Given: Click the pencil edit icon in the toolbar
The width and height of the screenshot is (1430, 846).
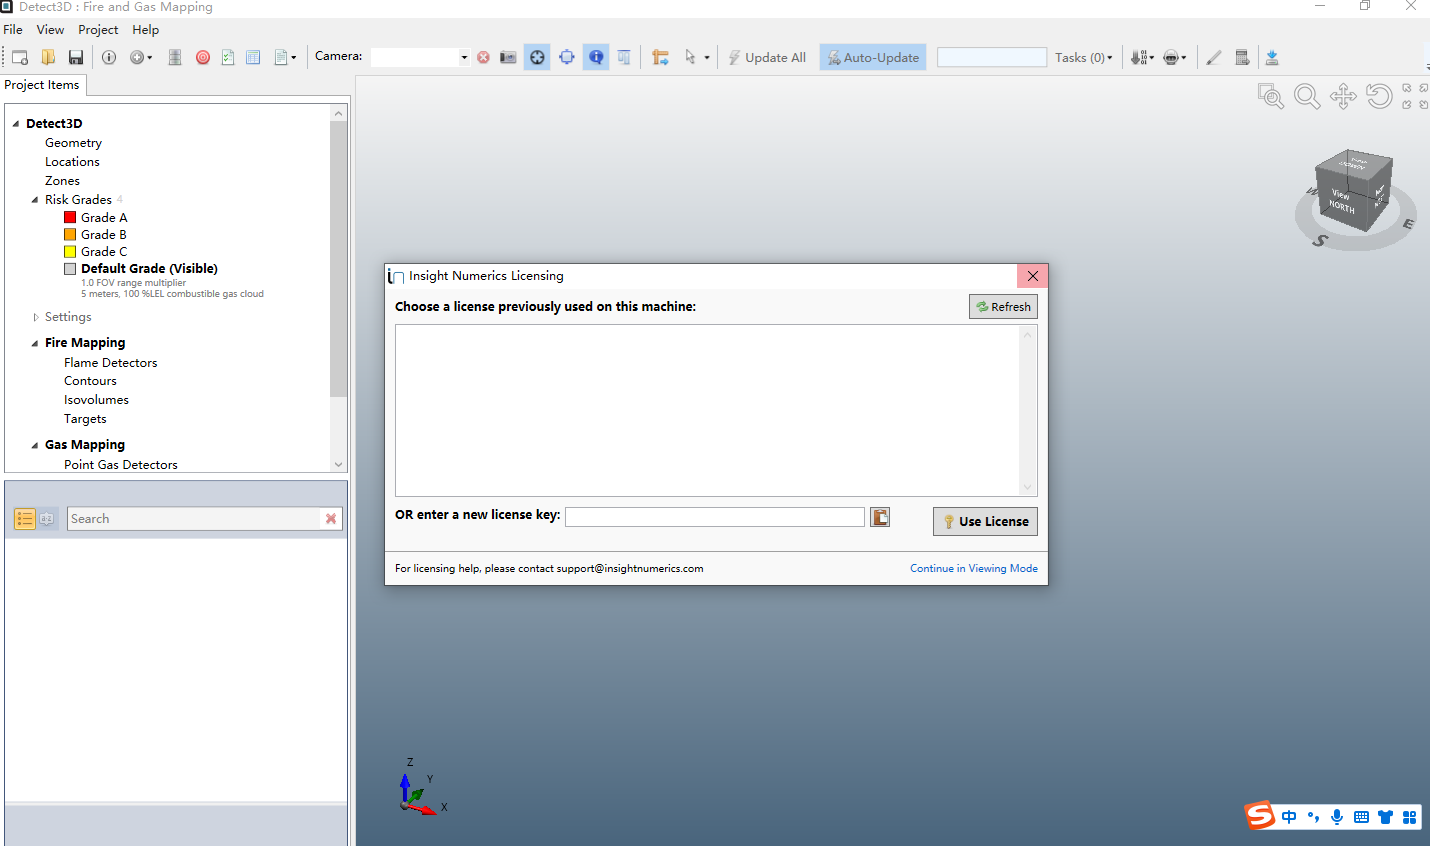Looking at the screenshot, I should (x=1214, y=57).
